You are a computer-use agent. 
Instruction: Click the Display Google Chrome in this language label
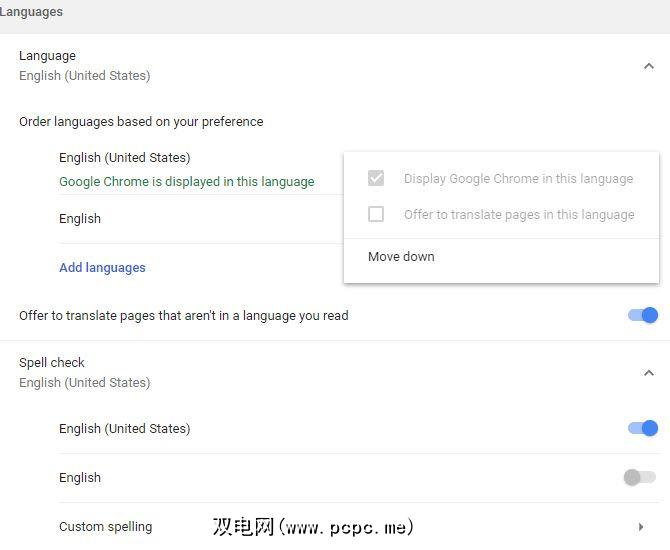coord(518,179)
